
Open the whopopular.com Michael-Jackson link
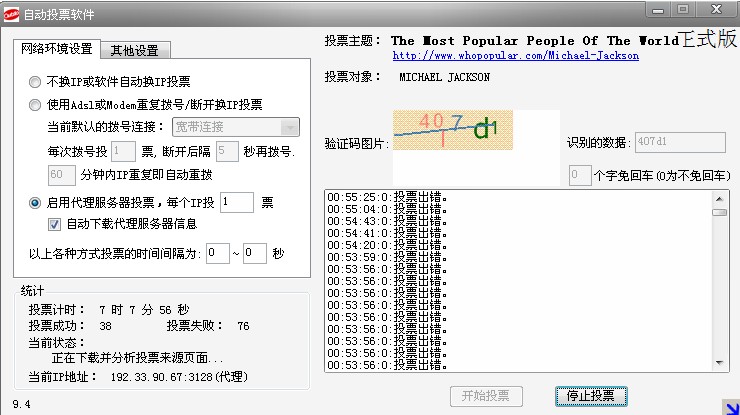tap(515, 56)
